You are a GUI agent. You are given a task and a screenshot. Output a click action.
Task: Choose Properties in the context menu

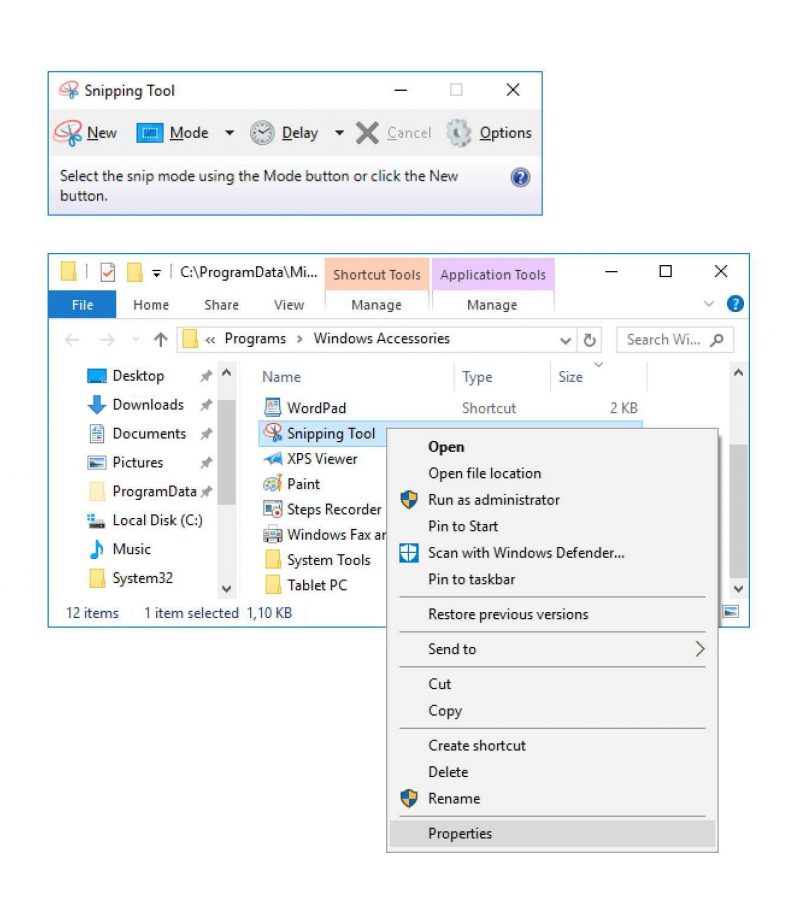(552, 833)
